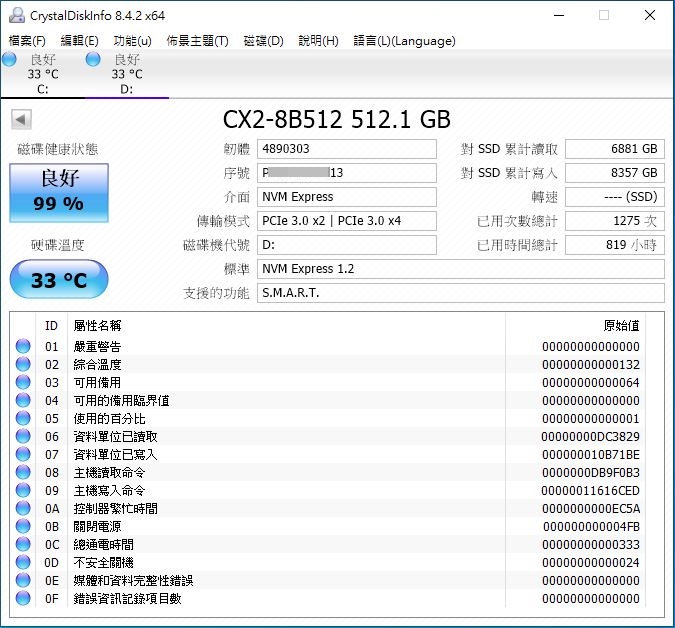Open the 功能(u) menu
The height and width of the screenshot is (628, 675).
(x=132, y=41)
